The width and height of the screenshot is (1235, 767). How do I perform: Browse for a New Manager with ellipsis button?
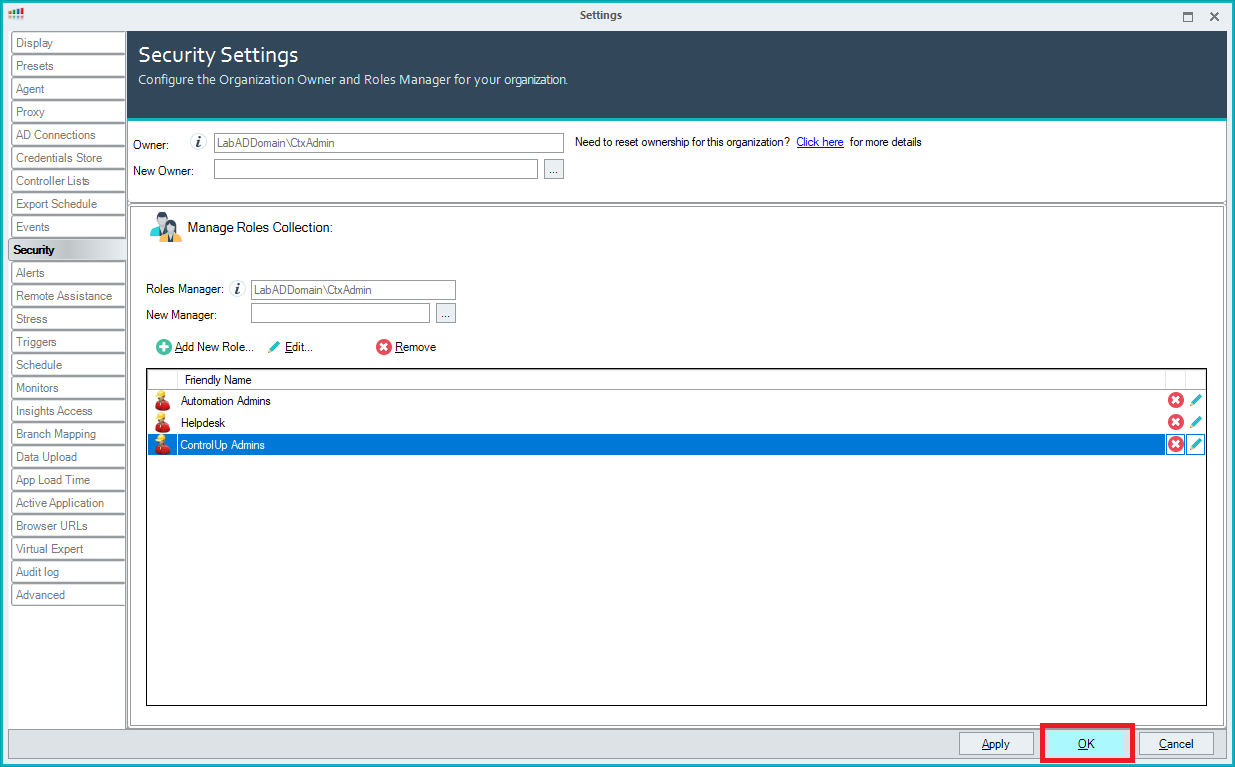[446, 314]
